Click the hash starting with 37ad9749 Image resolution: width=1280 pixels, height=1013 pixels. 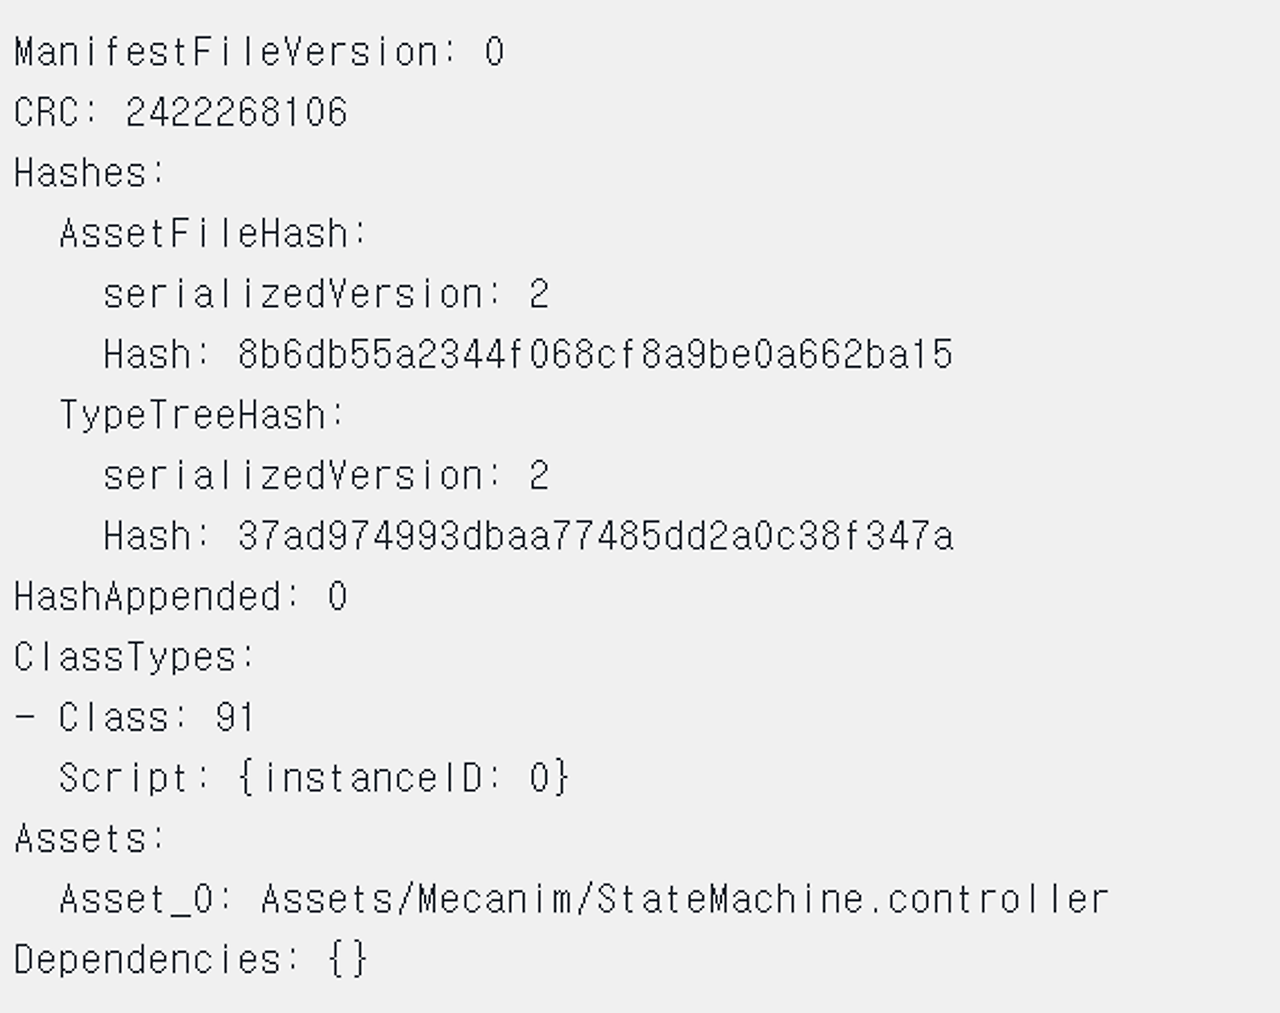coord(595,536)
